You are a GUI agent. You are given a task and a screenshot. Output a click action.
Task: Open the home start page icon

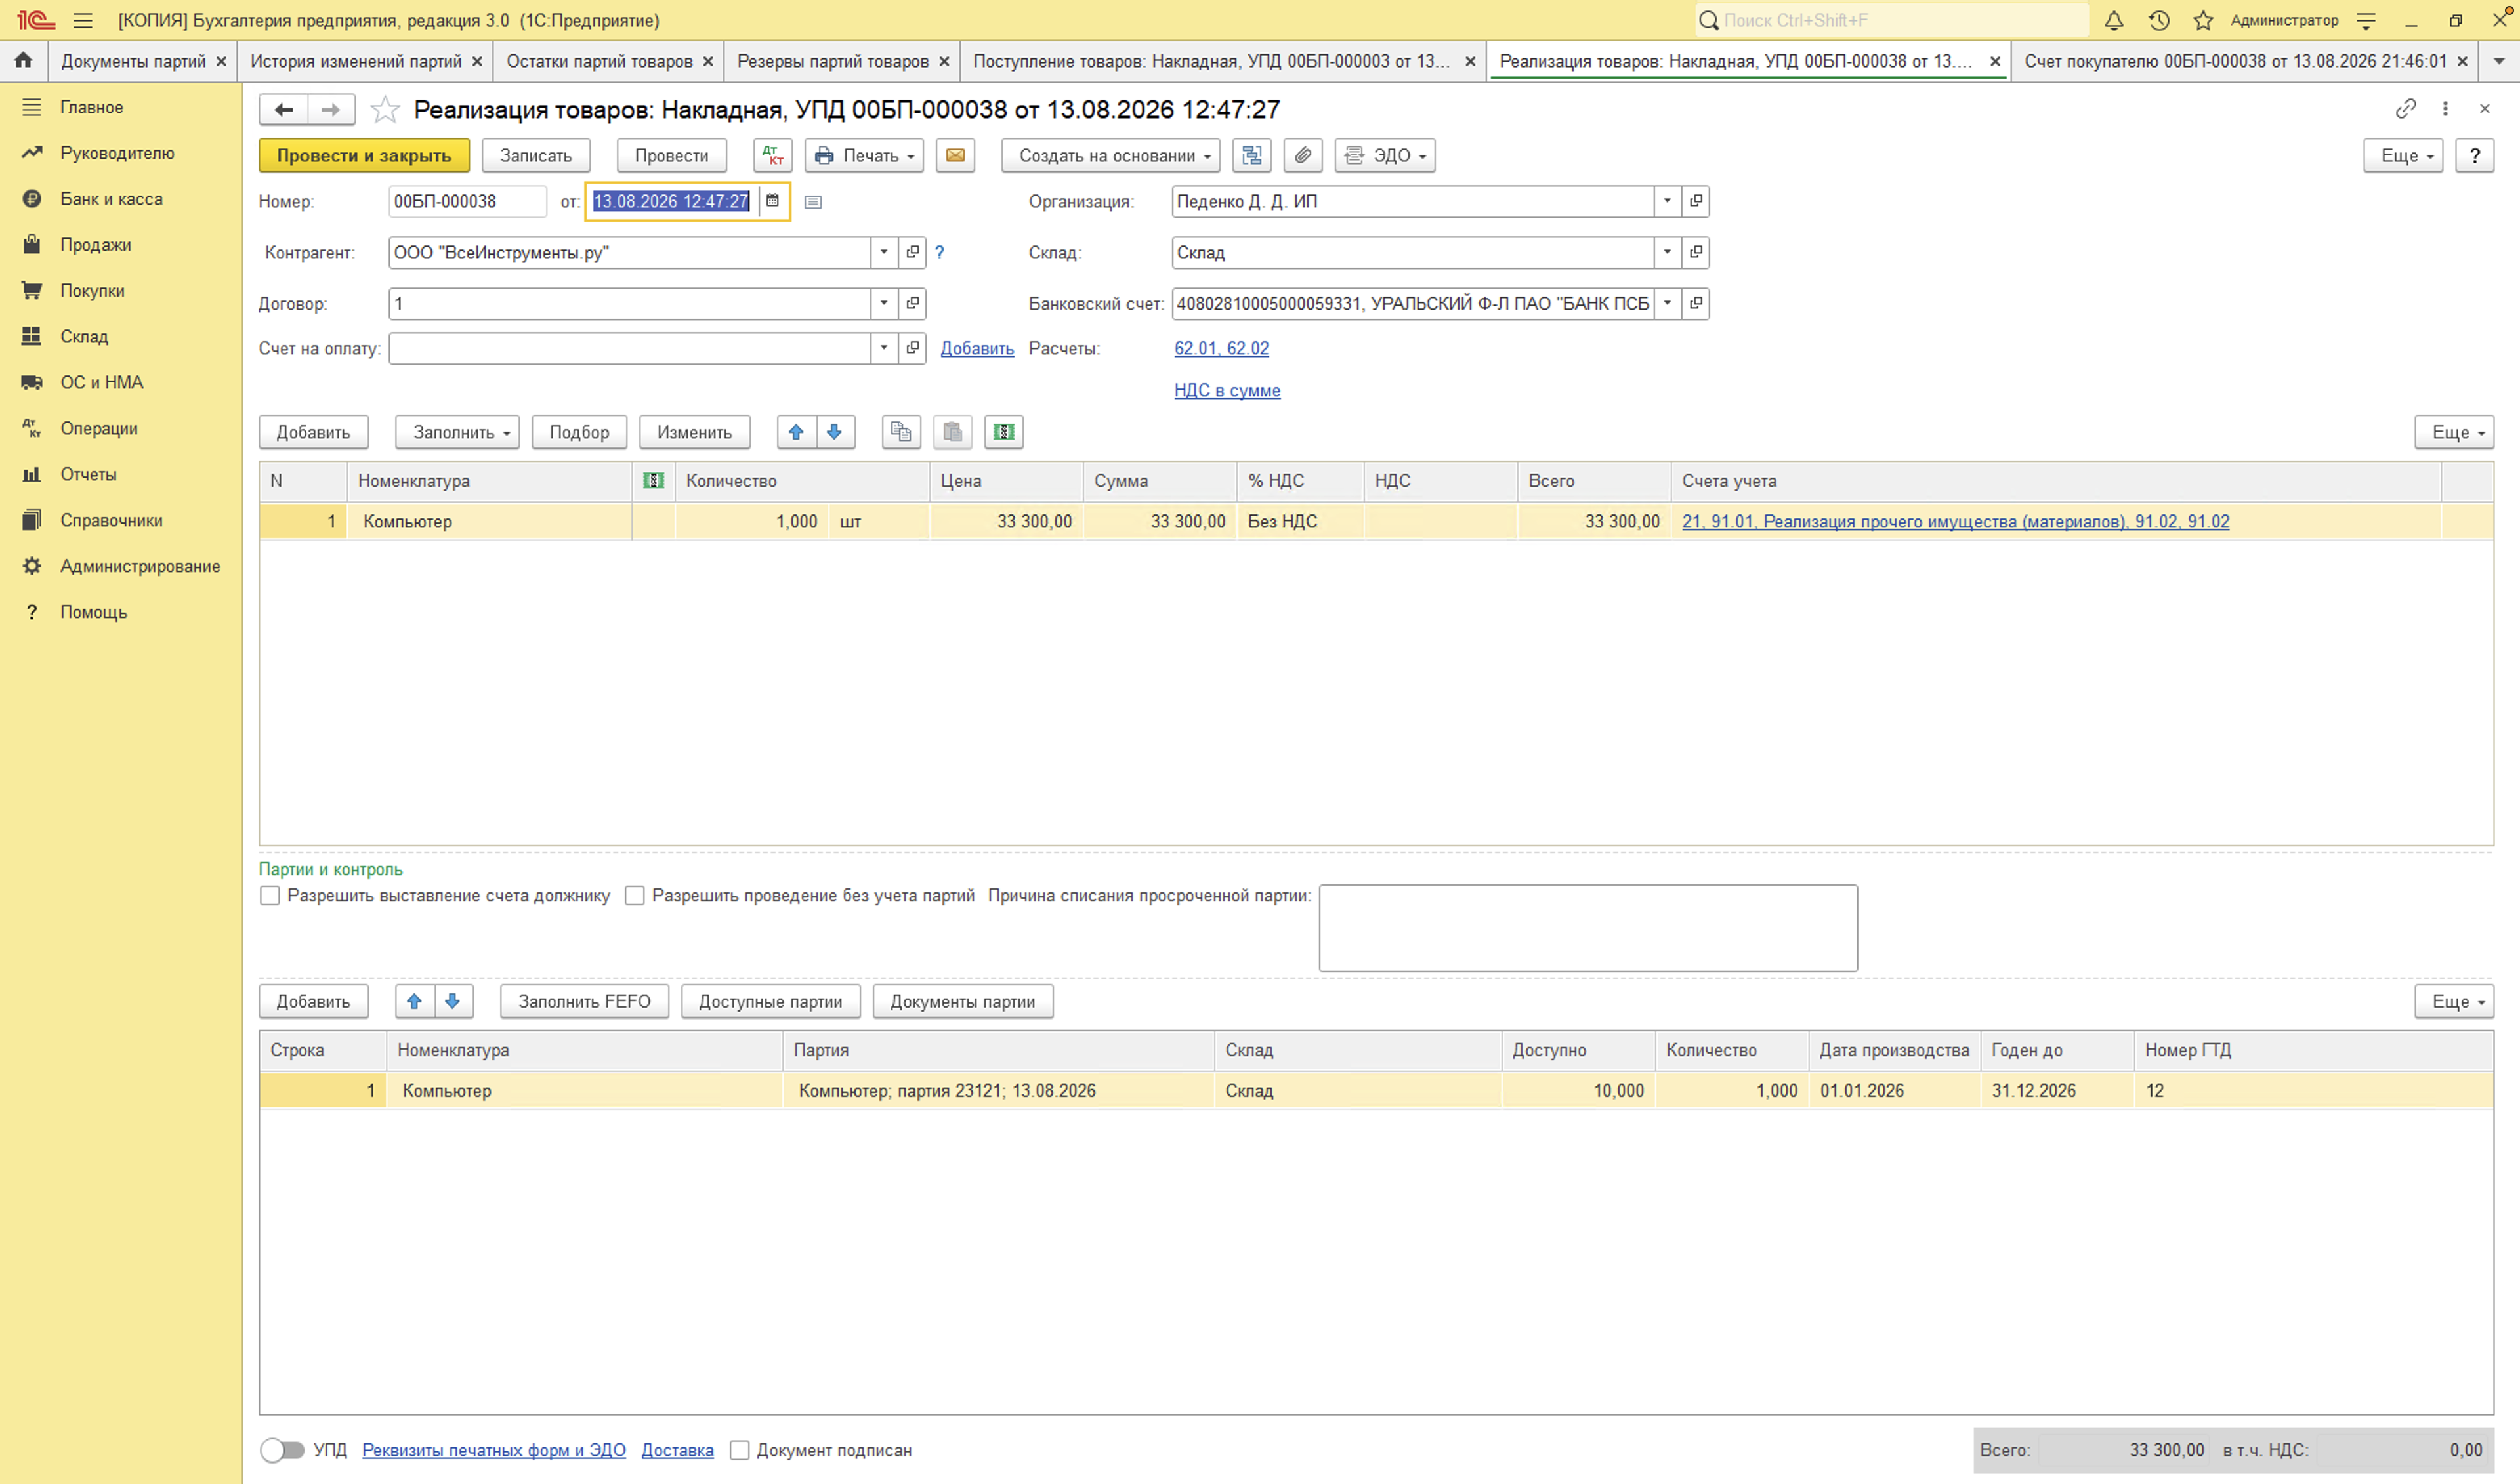(23, 60)
